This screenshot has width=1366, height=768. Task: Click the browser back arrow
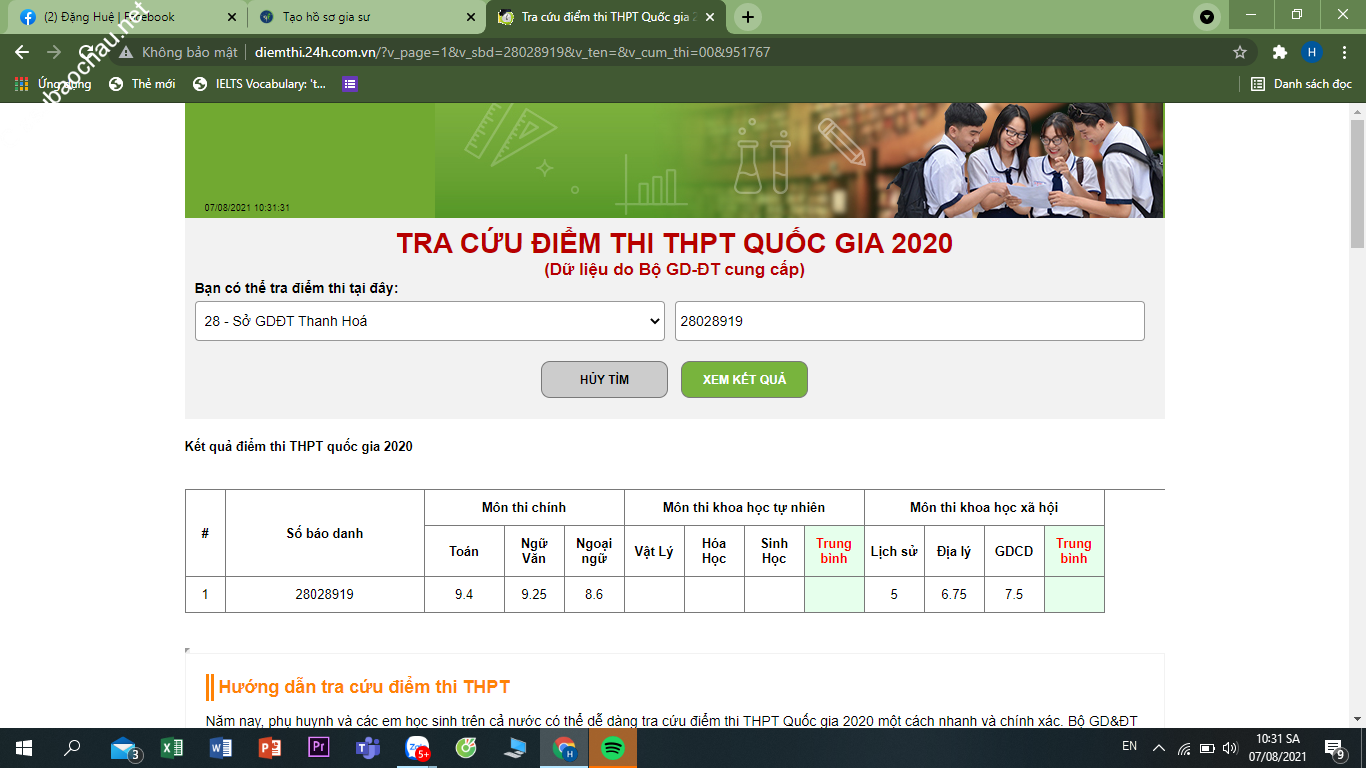[22, 52]
